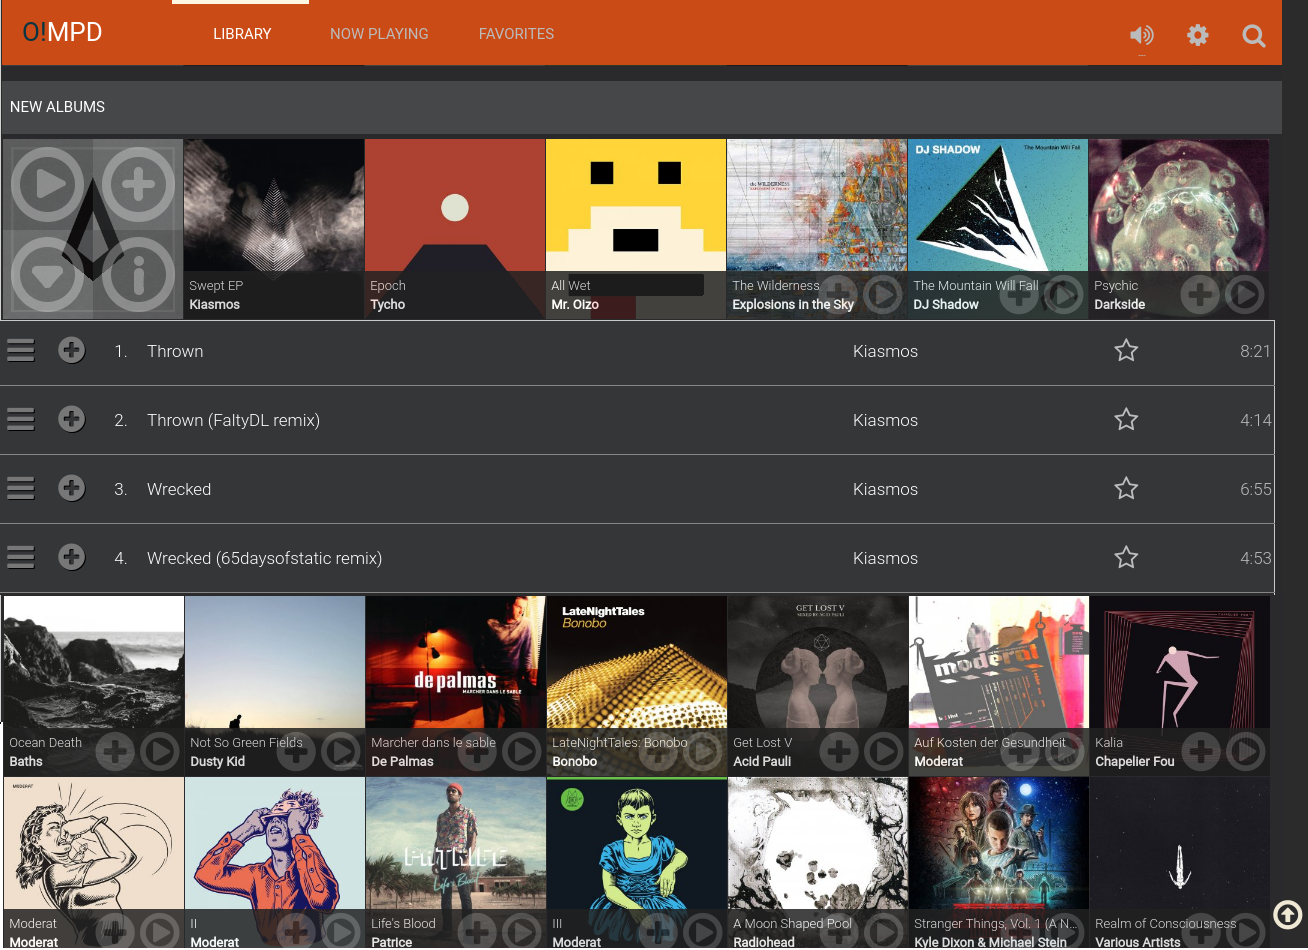Toggle favorite star for Wrecked
1308x950 pixels.
pyautogui.click(x=1126, y=488)
